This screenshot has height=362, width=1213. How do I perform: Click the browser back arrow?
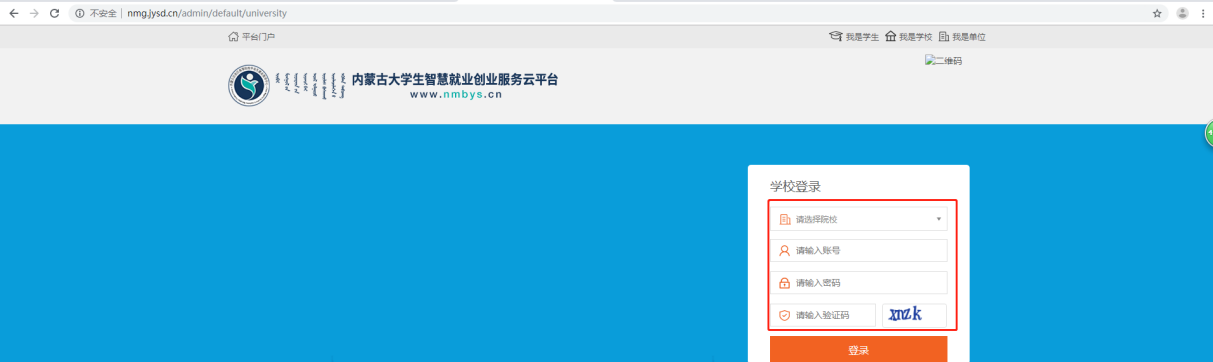click(13, 13)
